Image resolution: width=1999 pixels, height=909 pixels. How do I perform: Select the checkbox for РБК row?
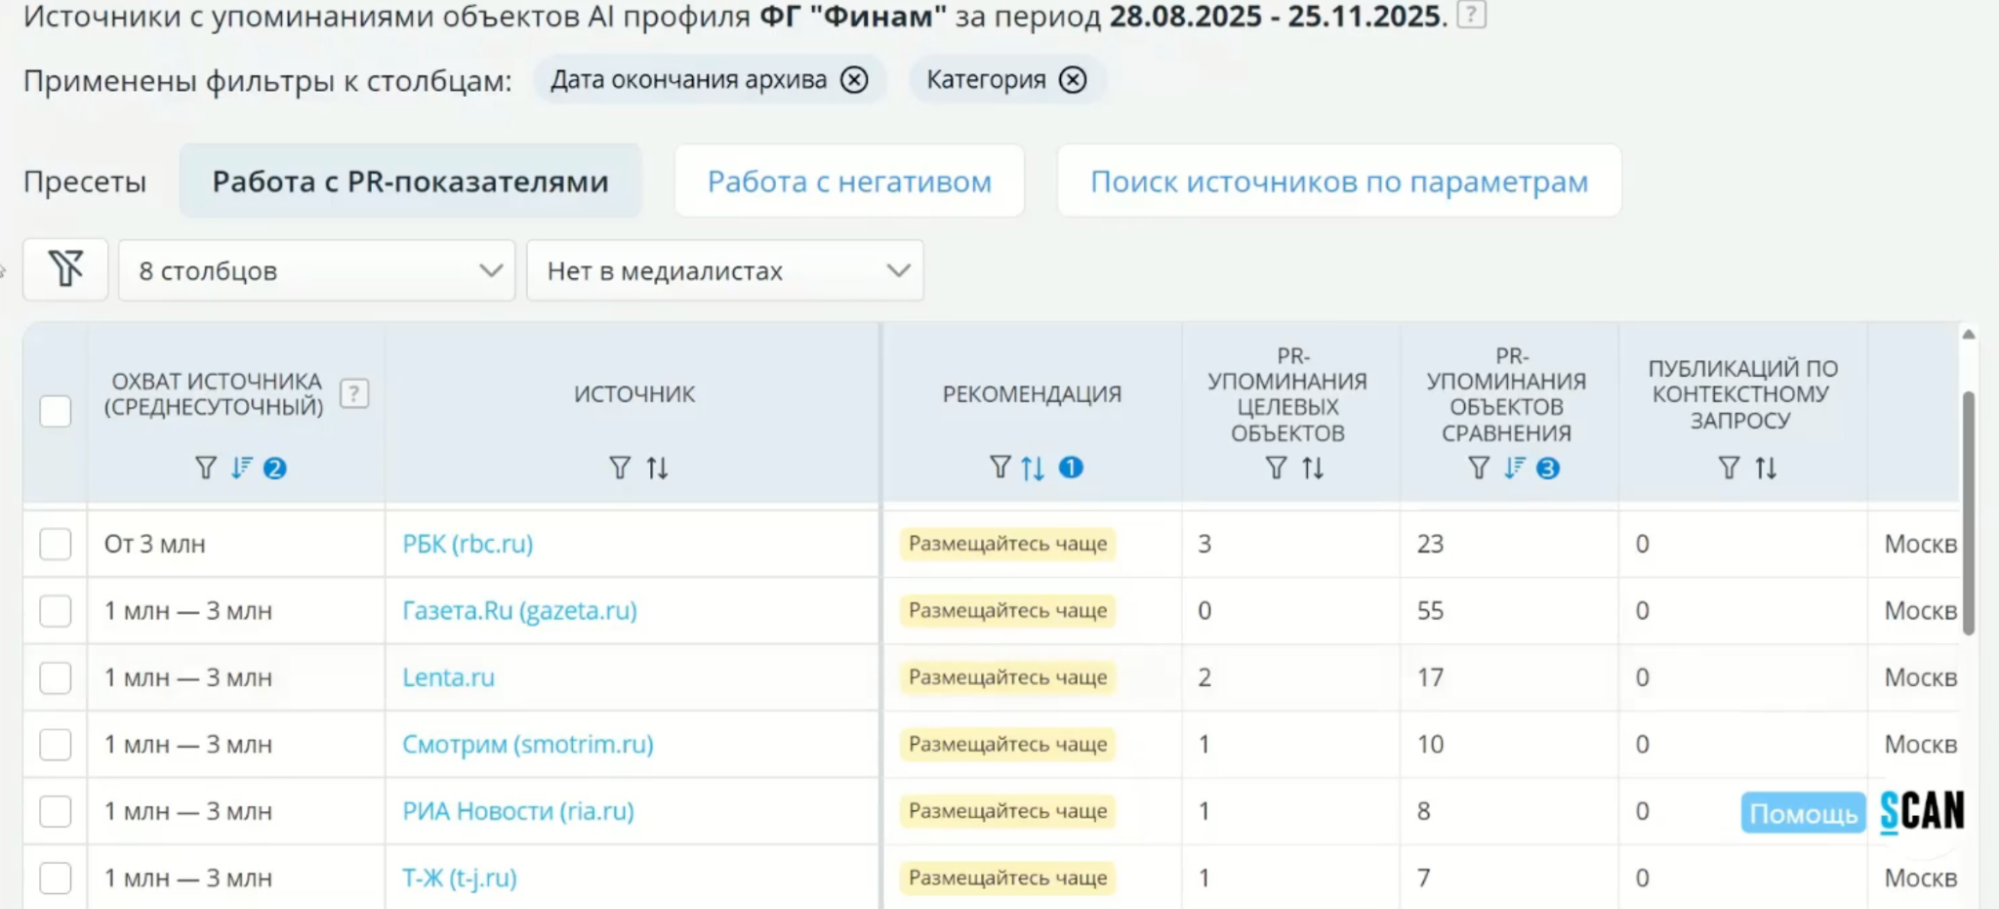pos(55,543)
